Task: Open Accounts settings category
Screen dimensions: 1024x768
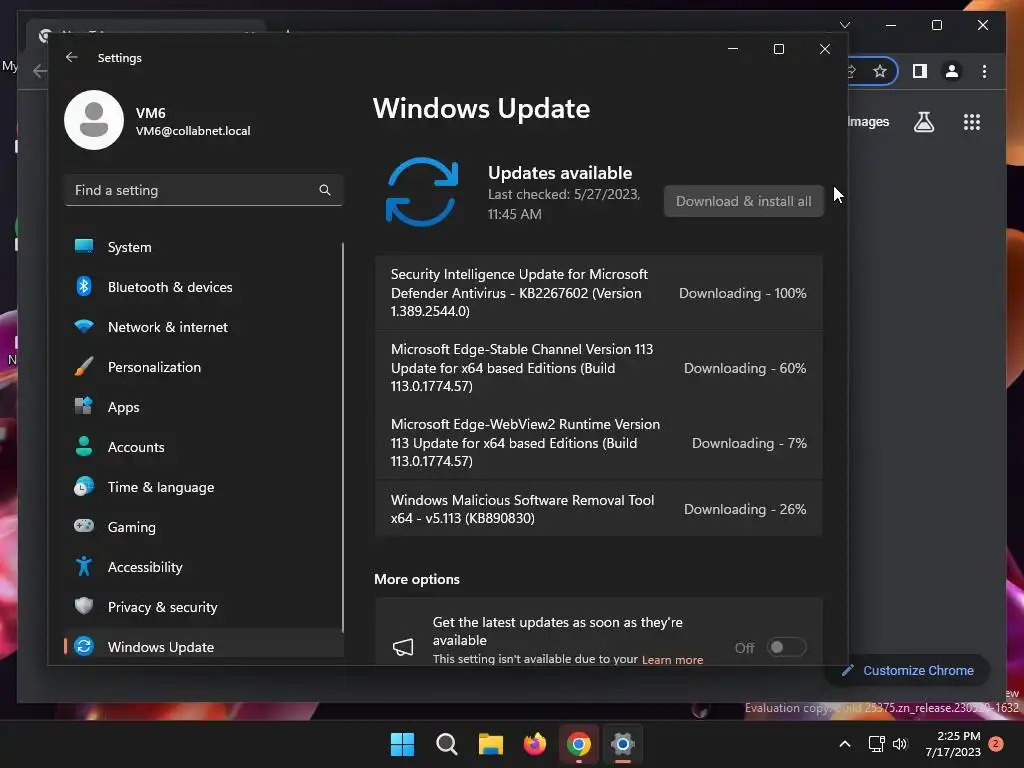Action: click(x=203, y=447)
